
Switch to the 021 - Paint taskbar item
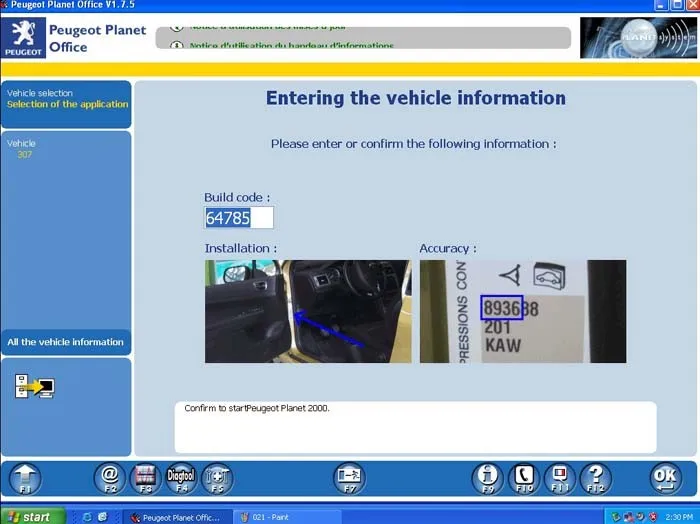288,517
